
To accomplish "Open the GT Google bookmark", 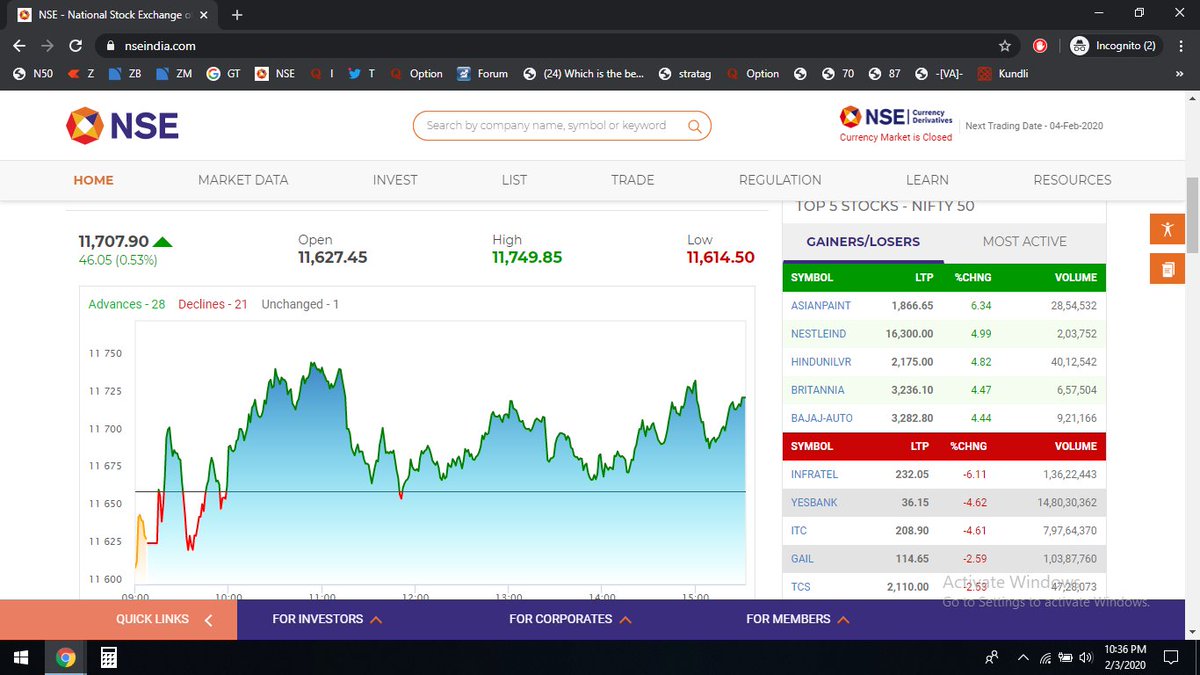I will (223, 73).
